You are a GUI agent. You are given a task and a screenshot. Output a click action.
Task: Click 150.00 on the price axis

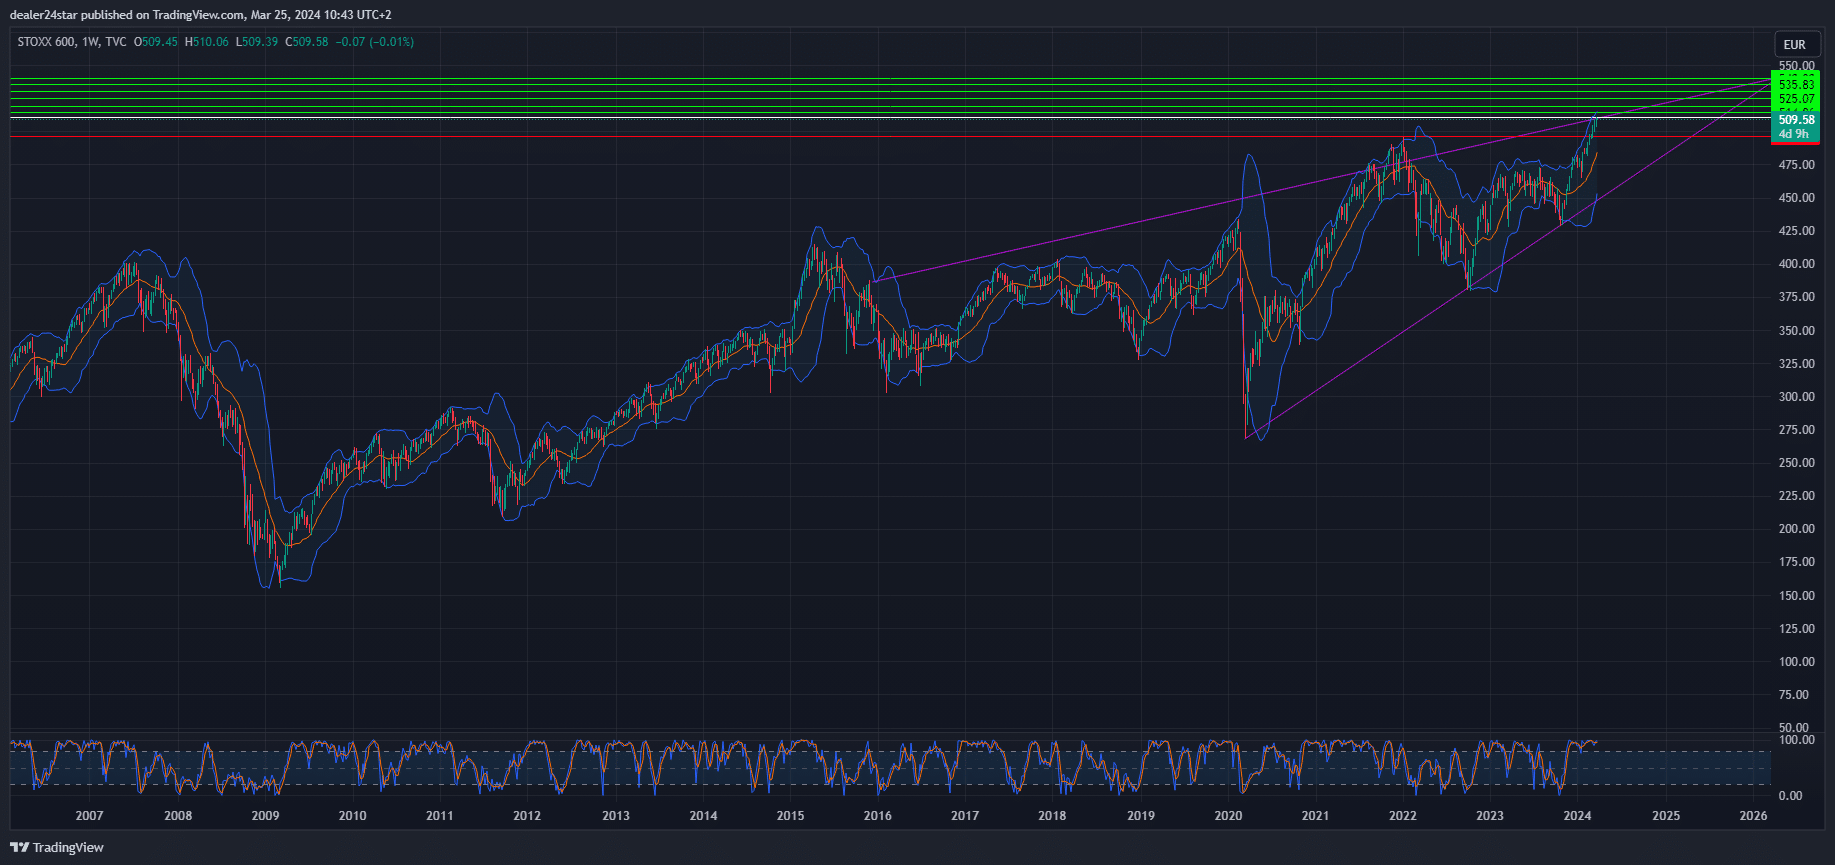click(1797, 596)
